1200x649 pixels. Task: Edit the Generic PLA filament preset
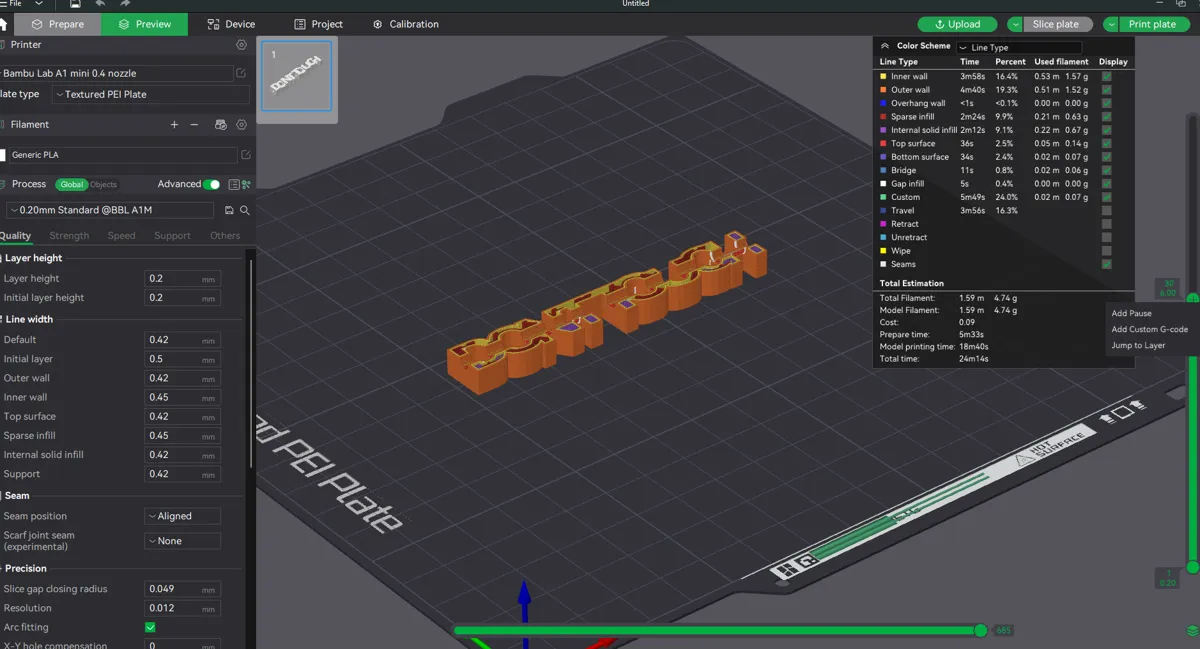coord(246,155)
